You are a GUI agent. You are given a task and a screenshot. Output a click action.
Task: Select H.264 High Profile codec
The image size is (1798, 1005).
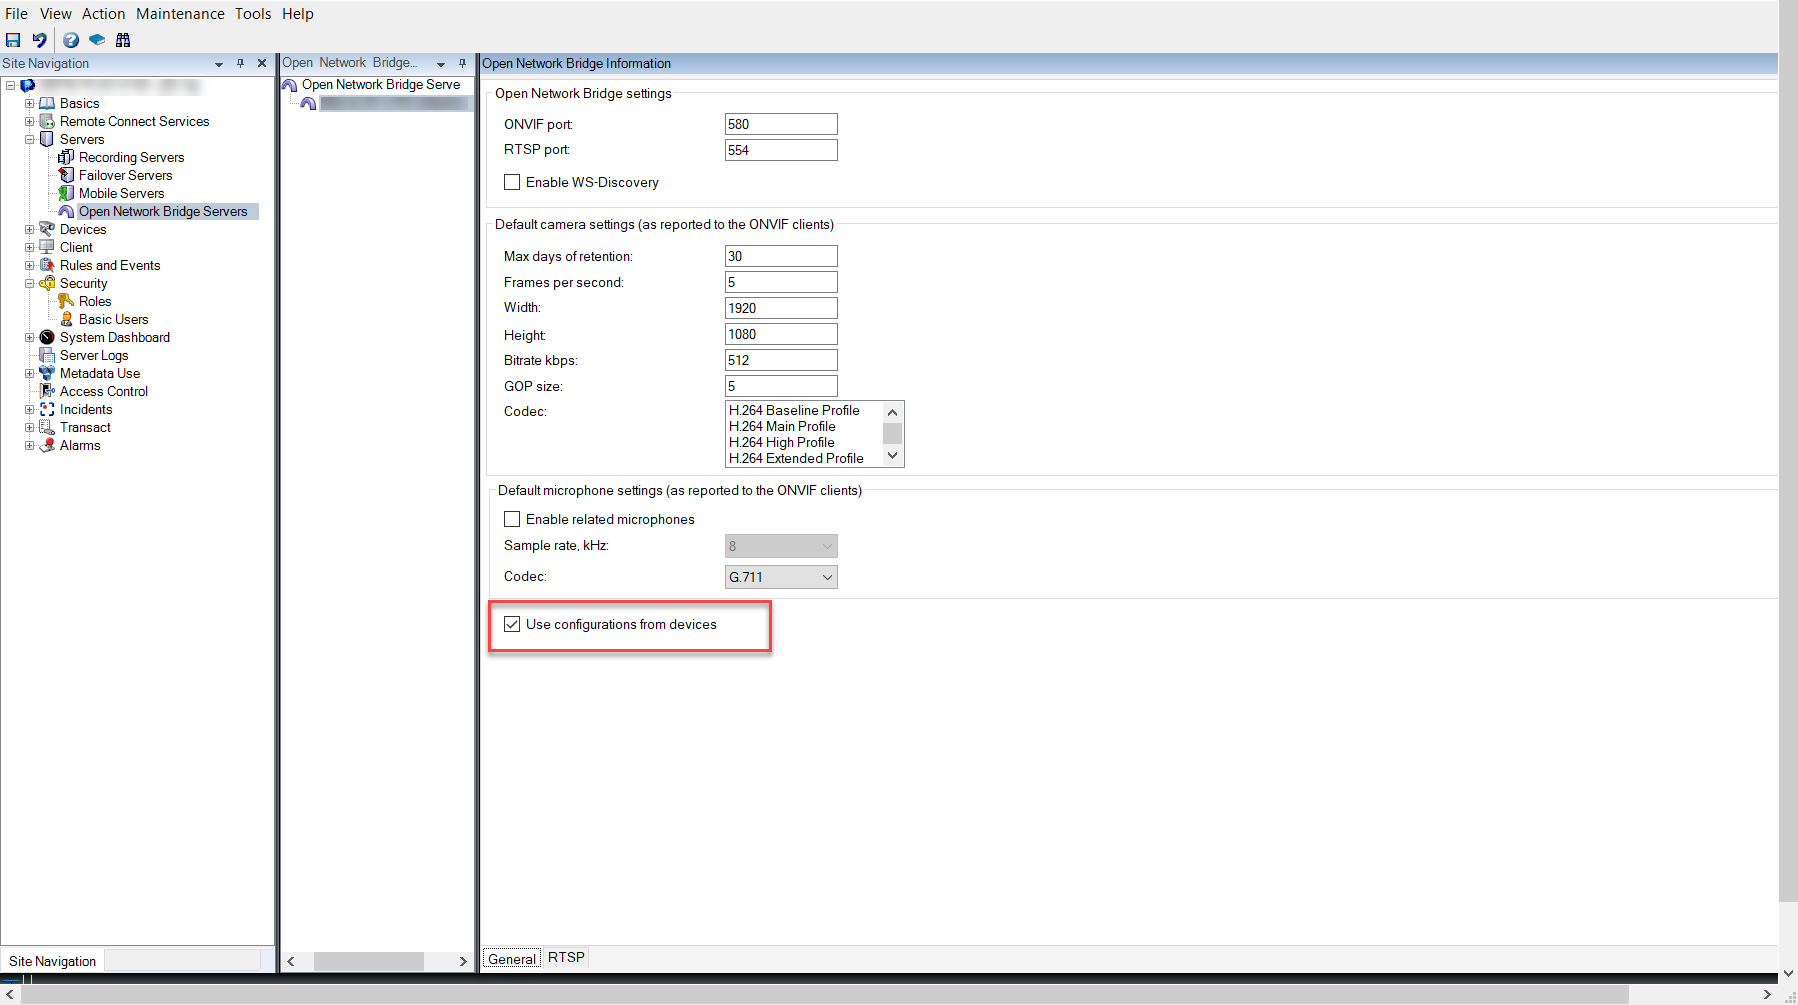pos(781,442)
